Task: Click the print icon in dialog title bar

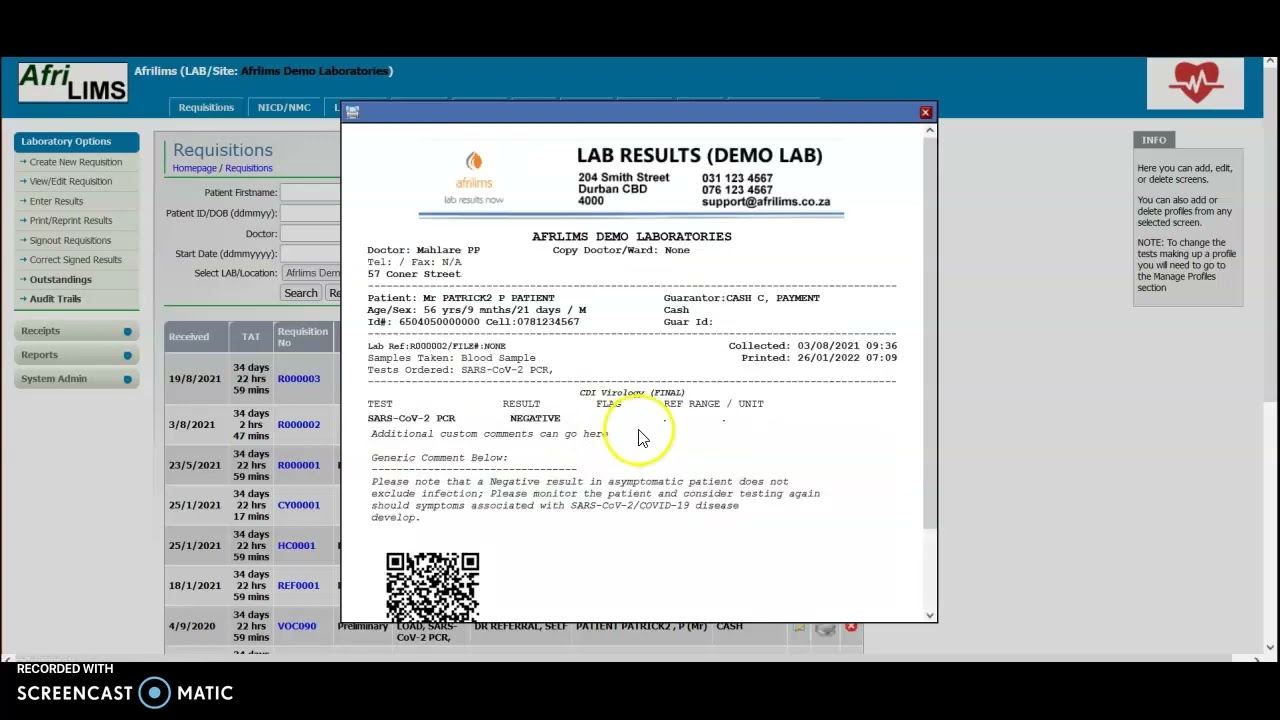Action: pyautogui.click(x=352, y=112)
